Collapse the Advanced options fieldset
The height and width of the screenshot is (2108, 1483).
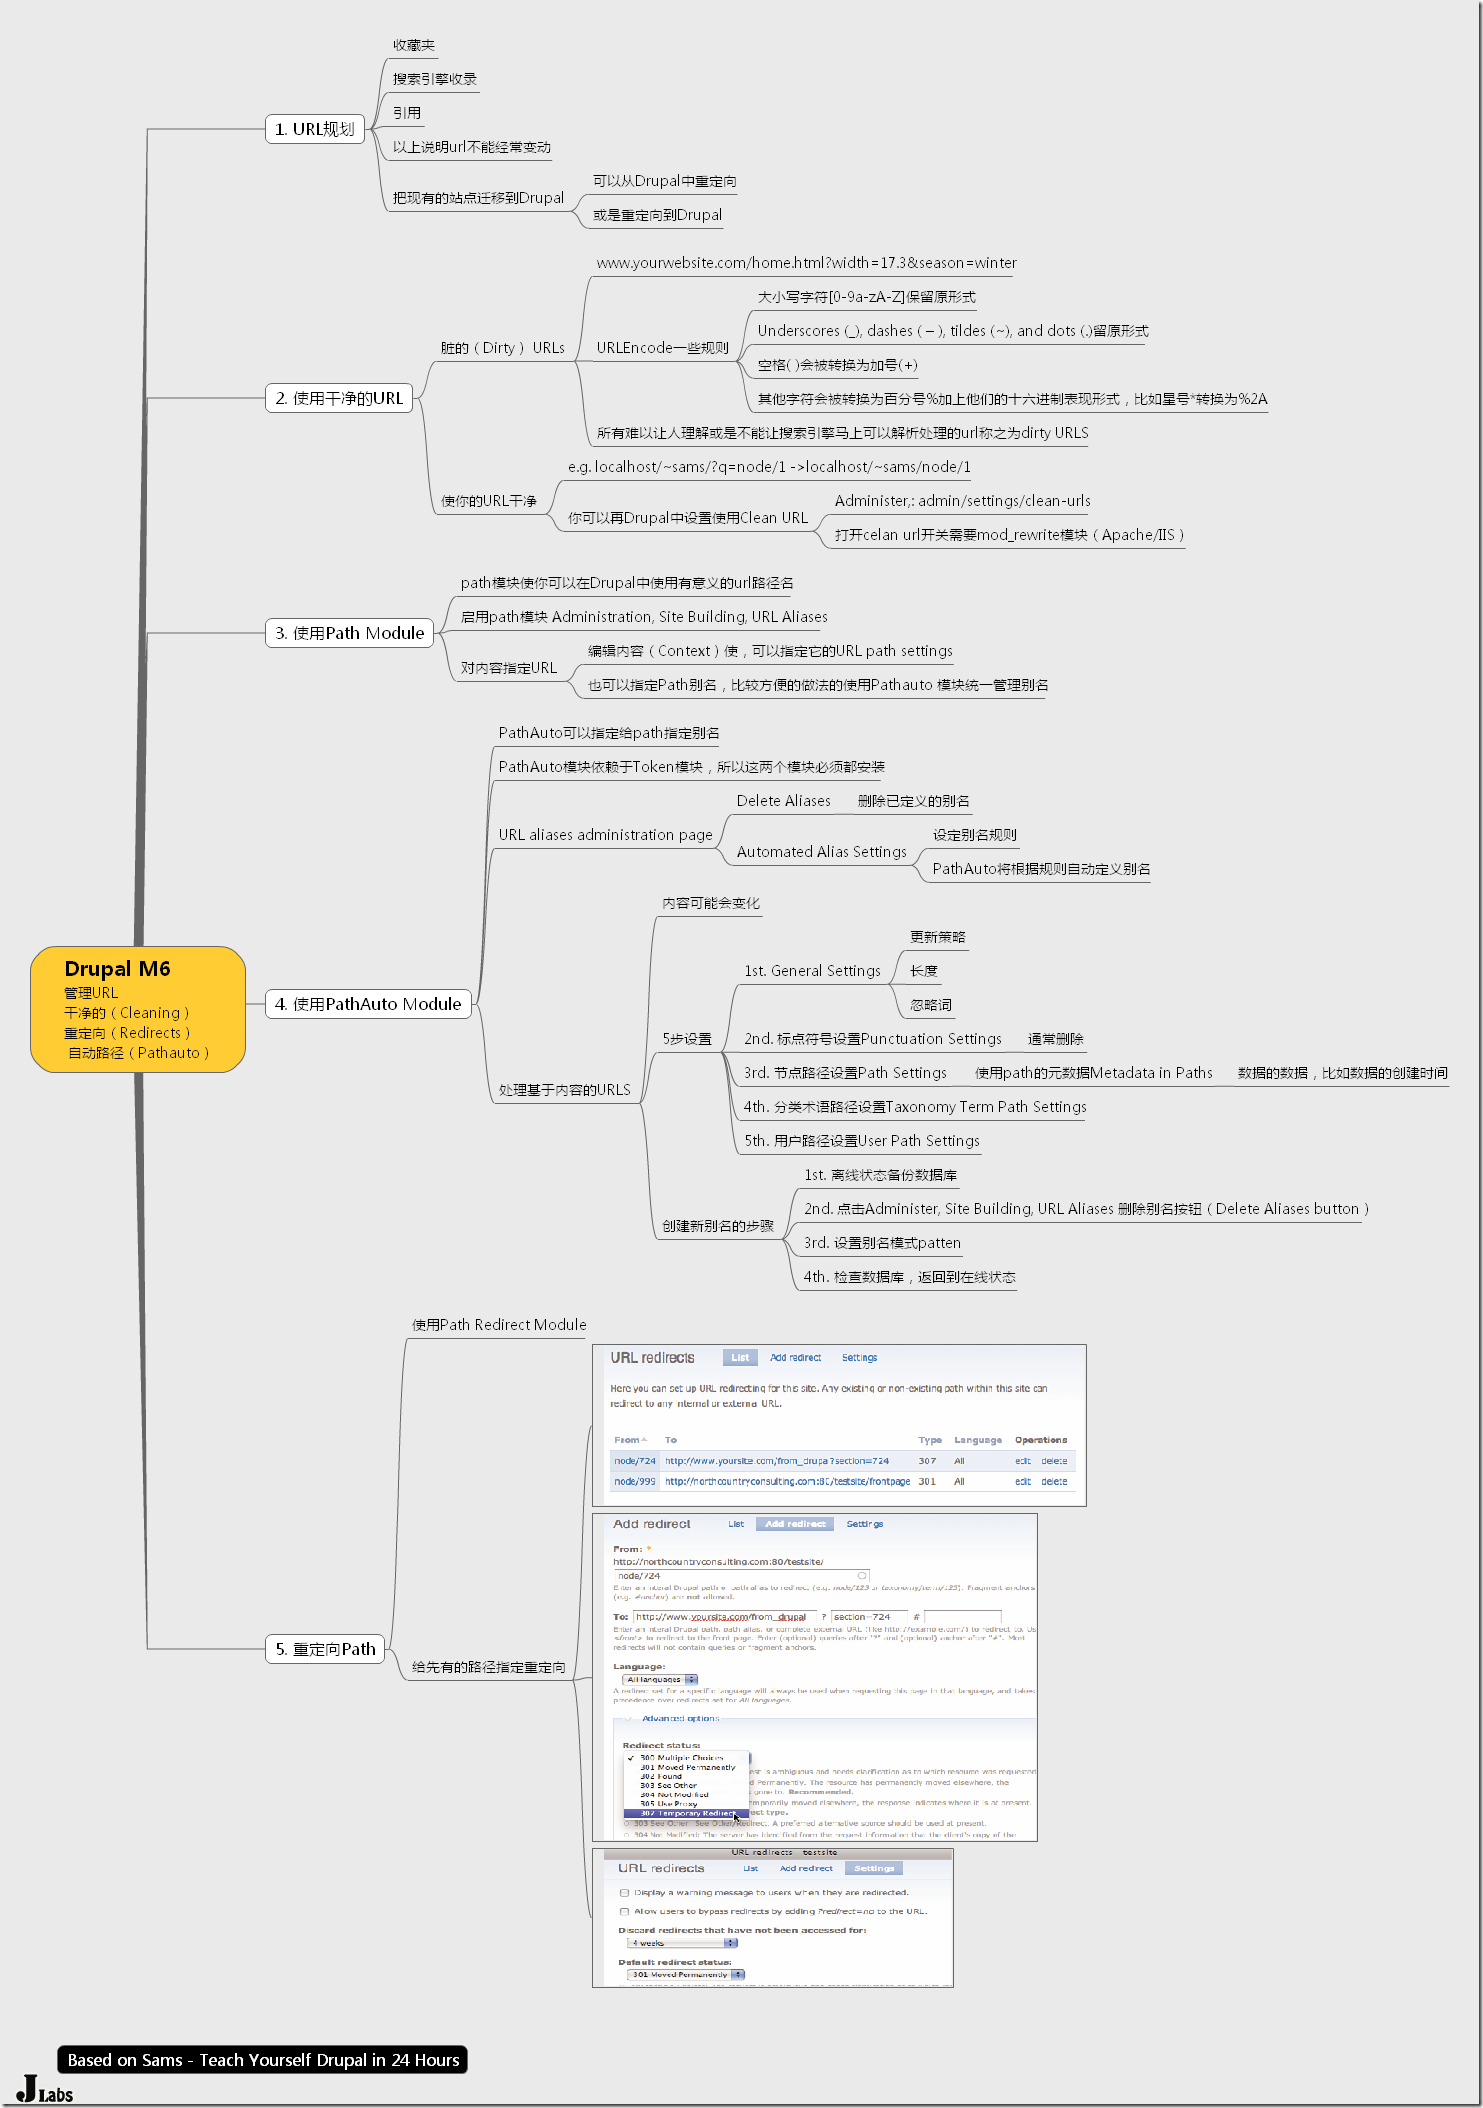(680, 1718)
